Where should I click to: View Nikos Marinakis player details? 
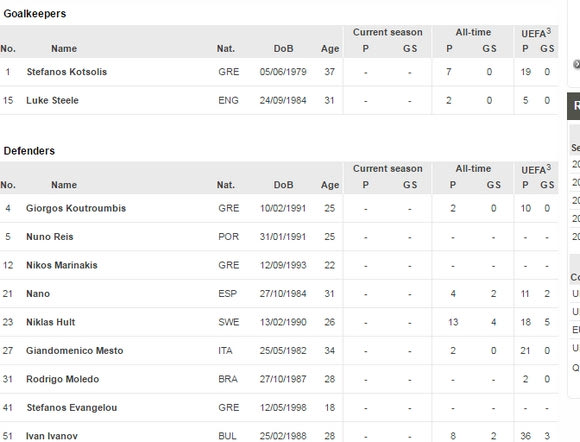(x=62, y=265)
